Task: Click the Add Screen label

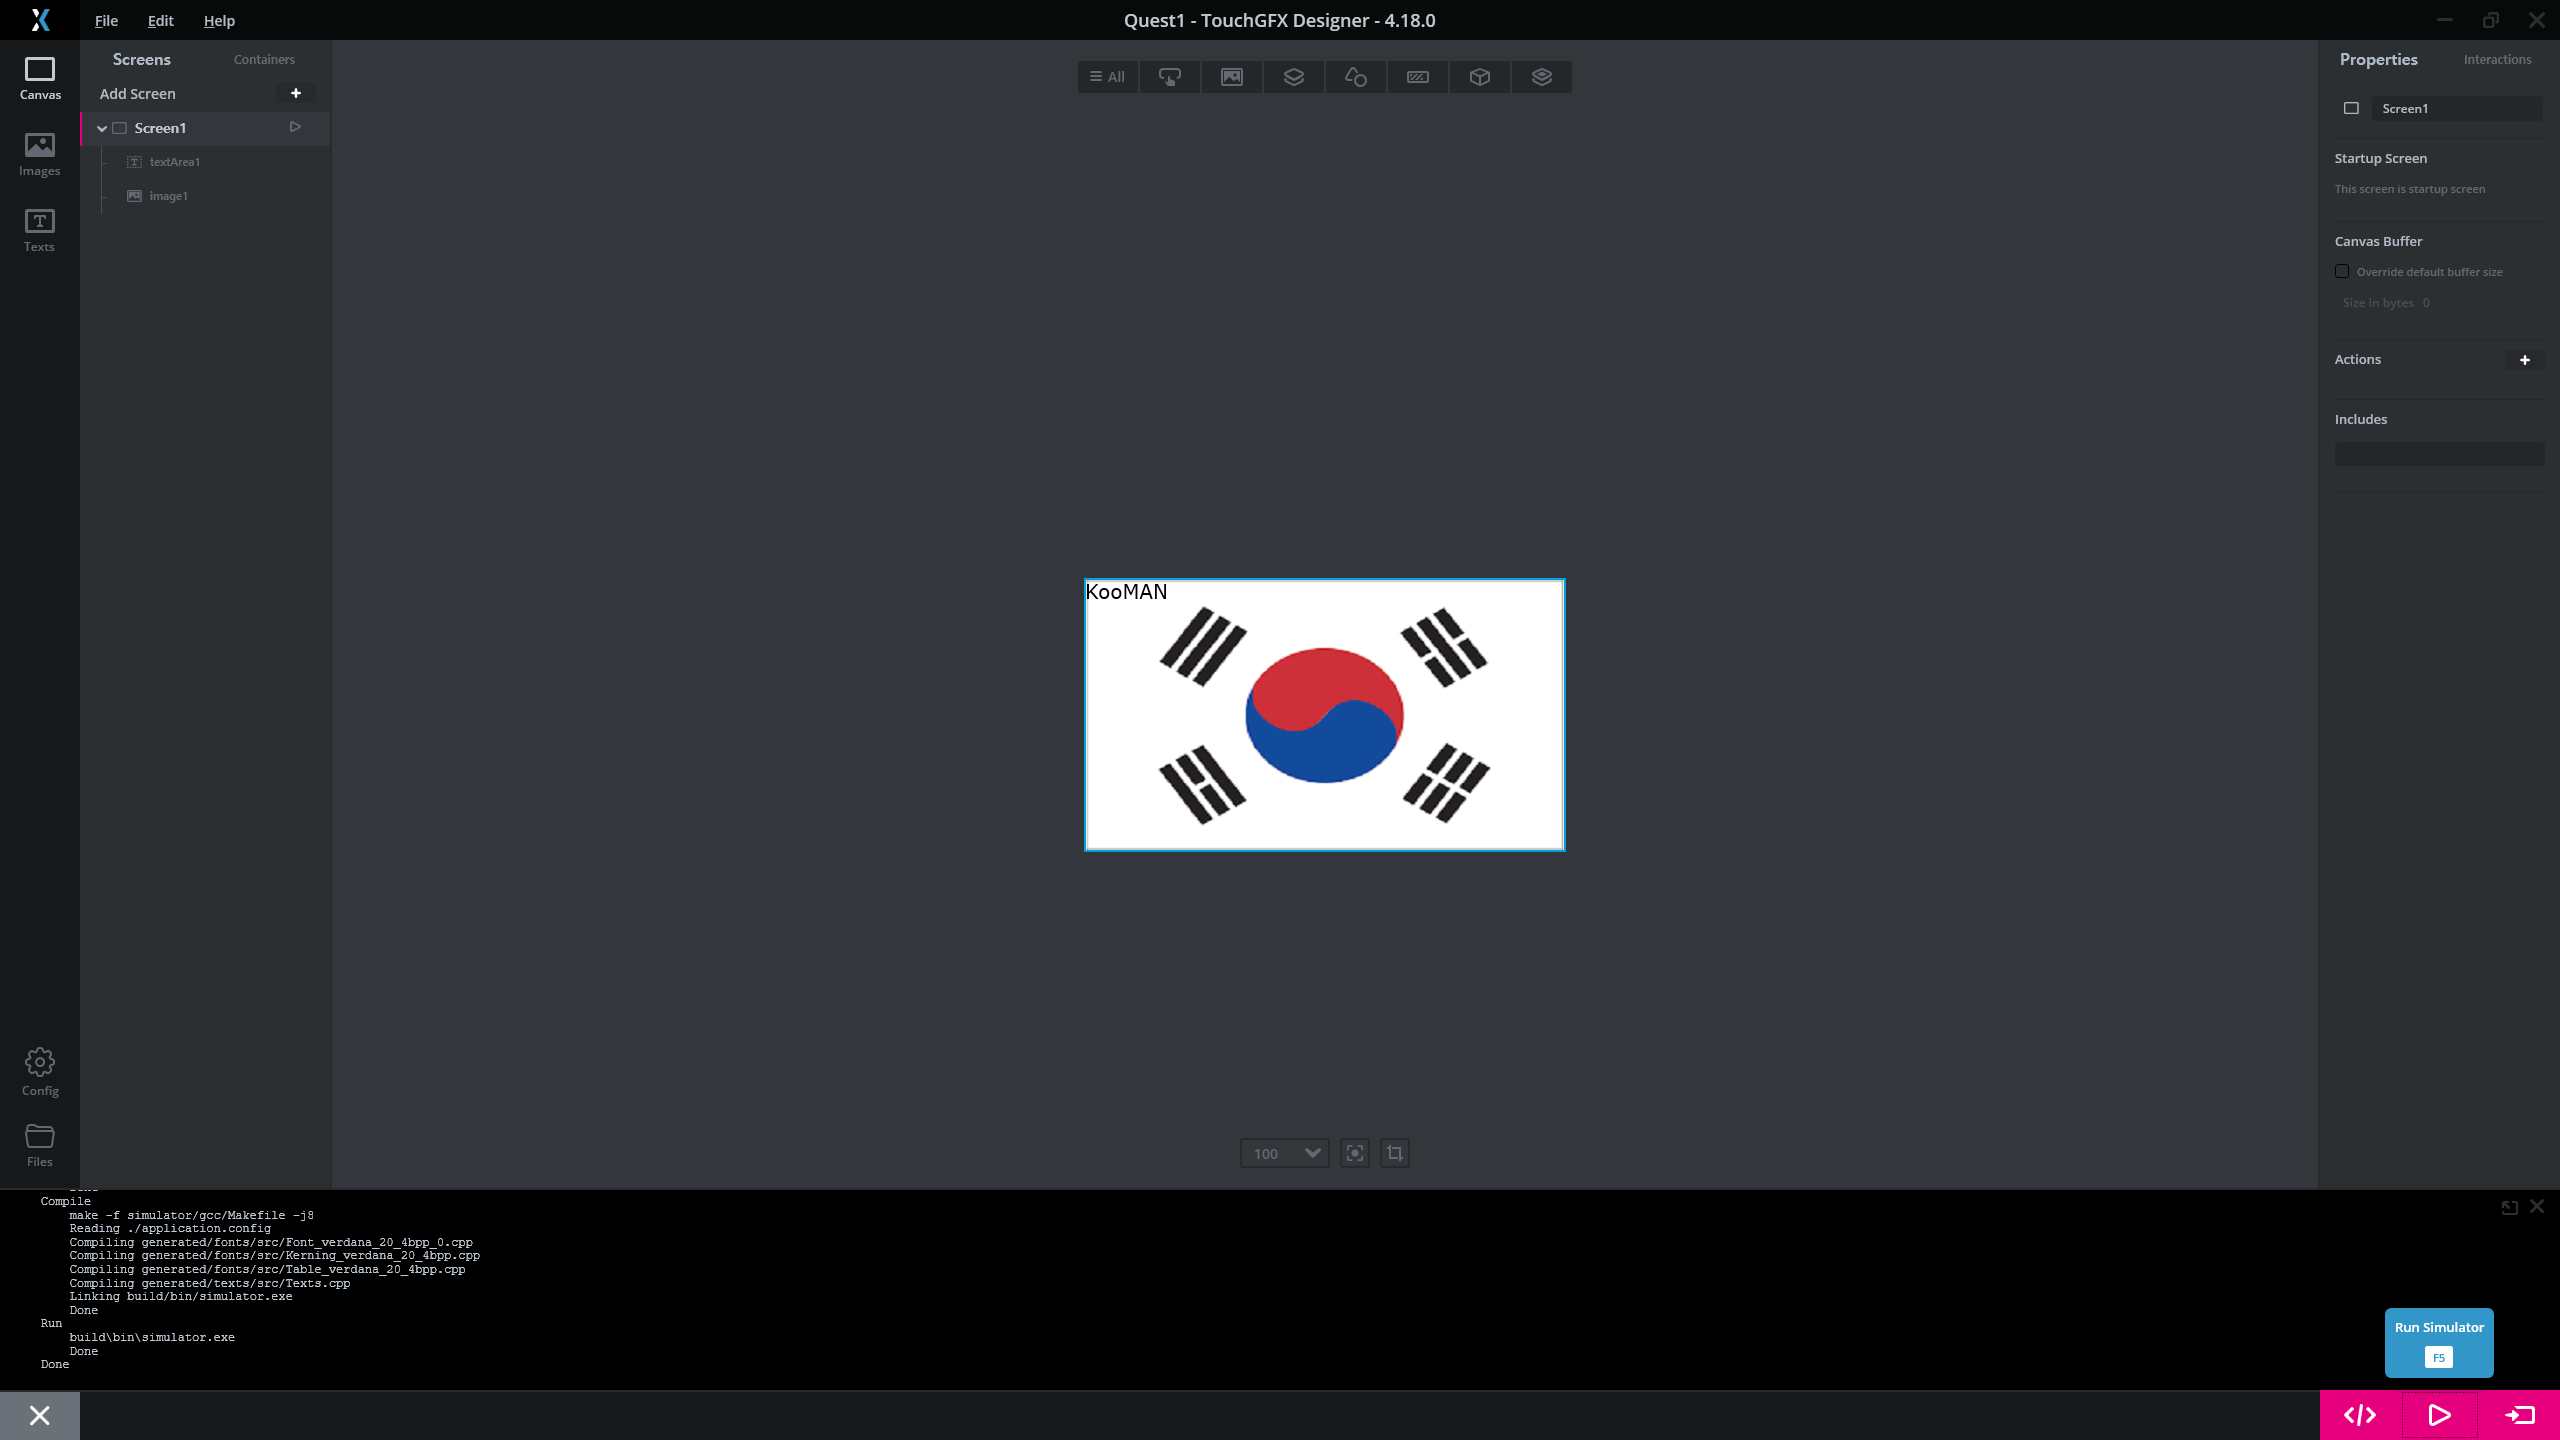Action: click(137, 93)
